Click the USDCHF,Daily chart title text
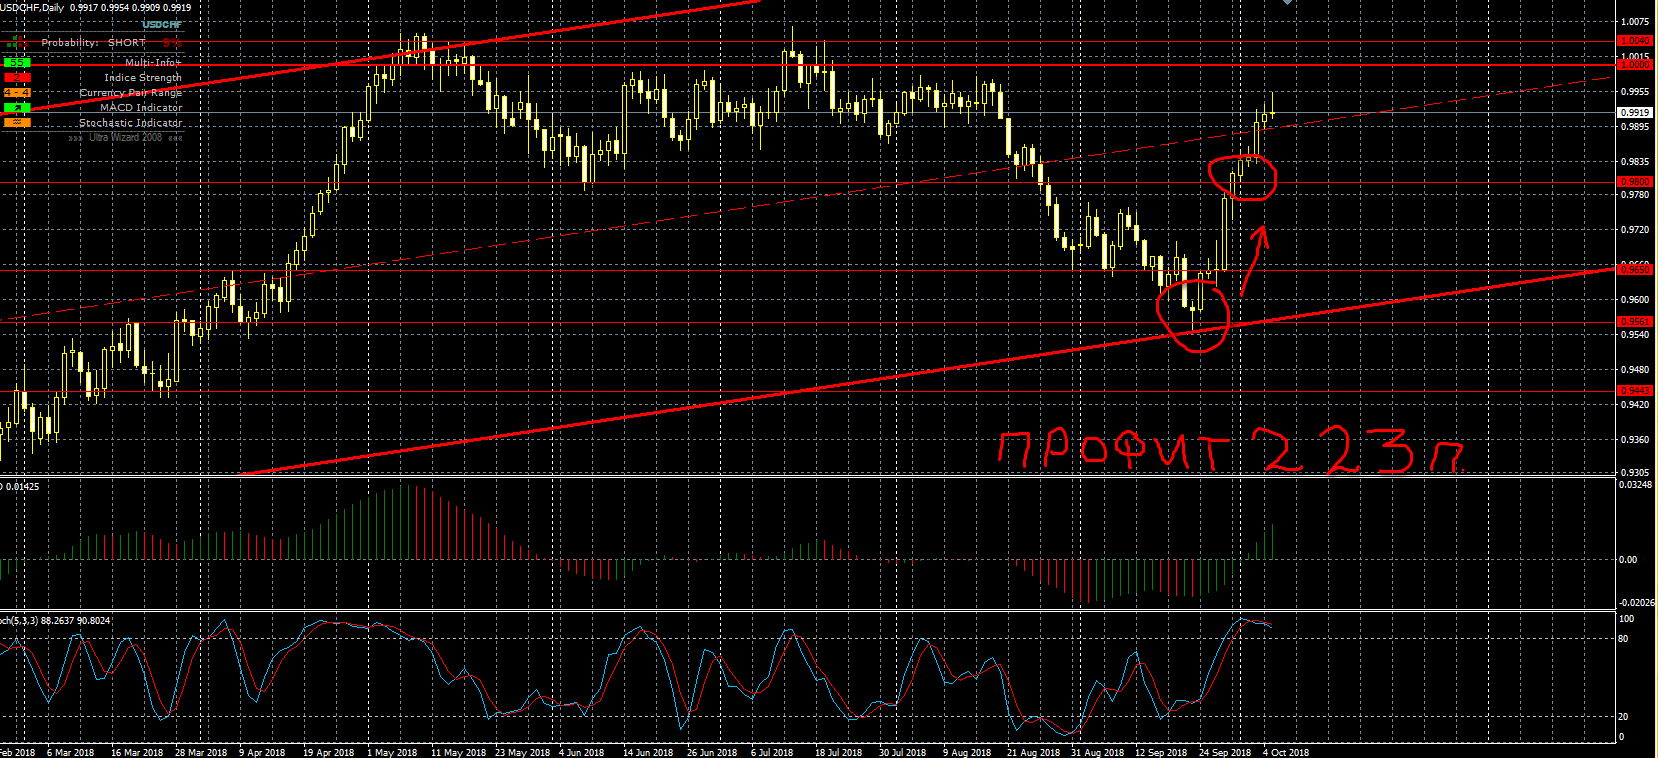The height and width of the screenshot is (758, 1658). point(32,7)
